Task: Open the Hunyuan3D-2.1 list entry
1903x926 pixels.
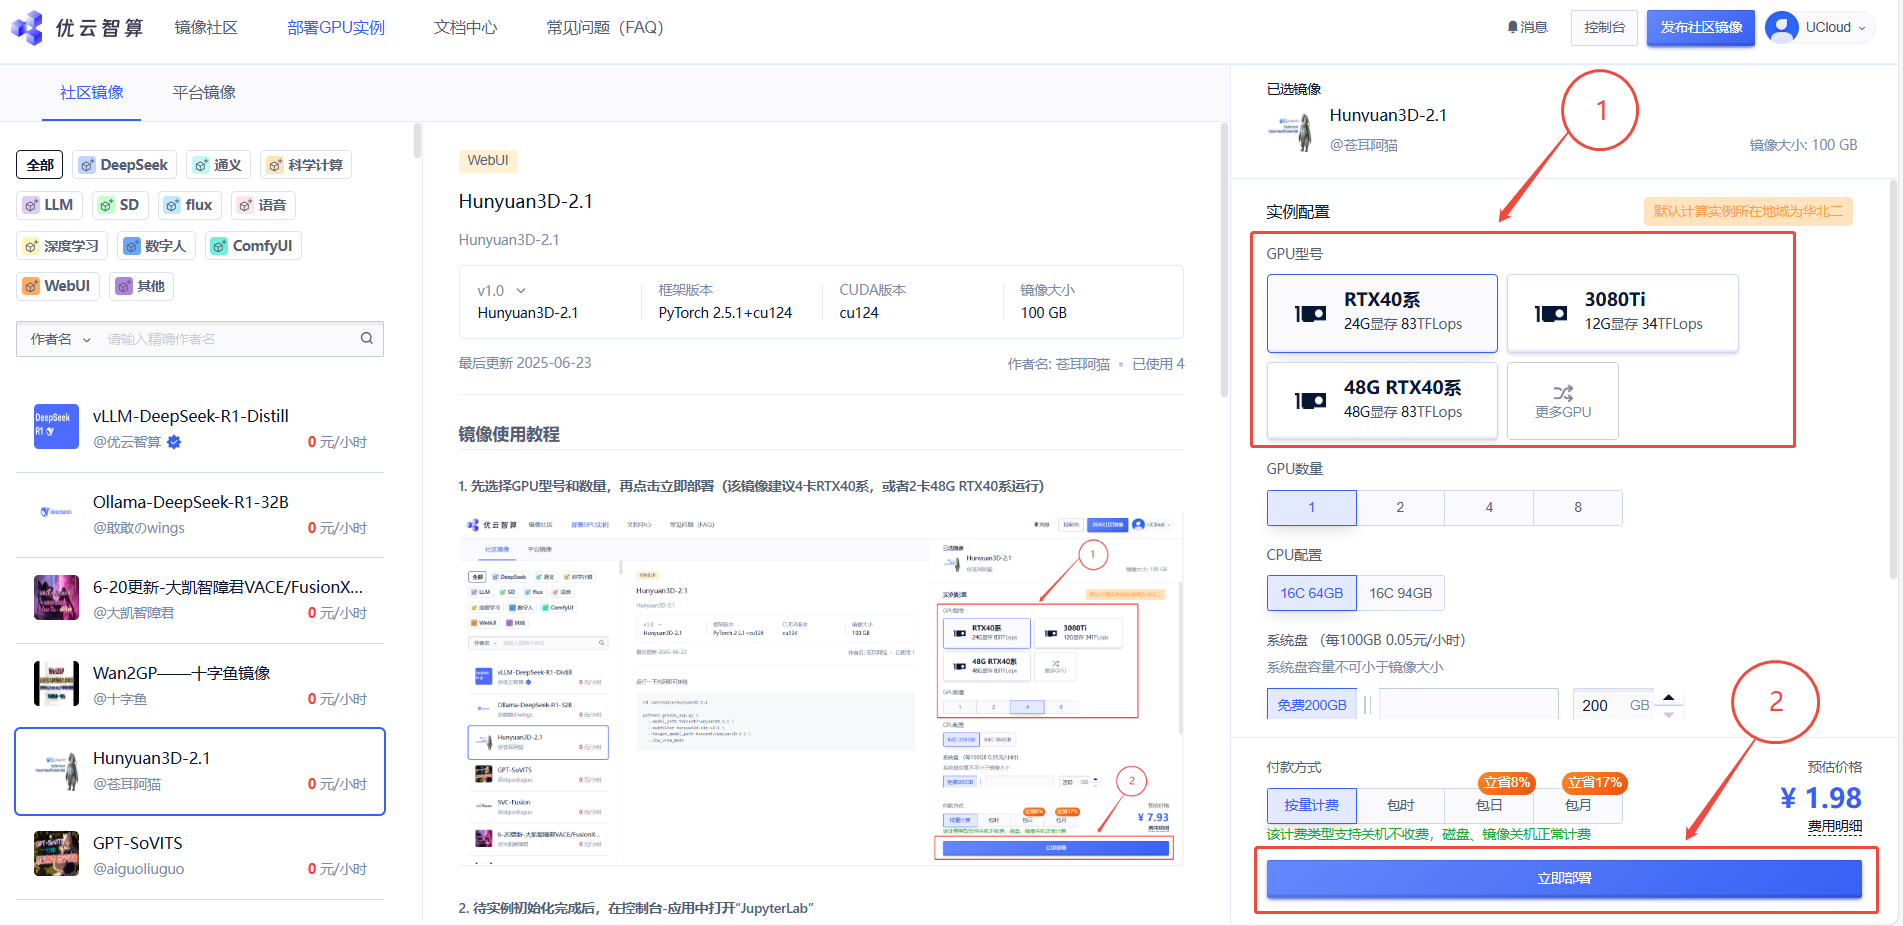Action: point(200,771)
